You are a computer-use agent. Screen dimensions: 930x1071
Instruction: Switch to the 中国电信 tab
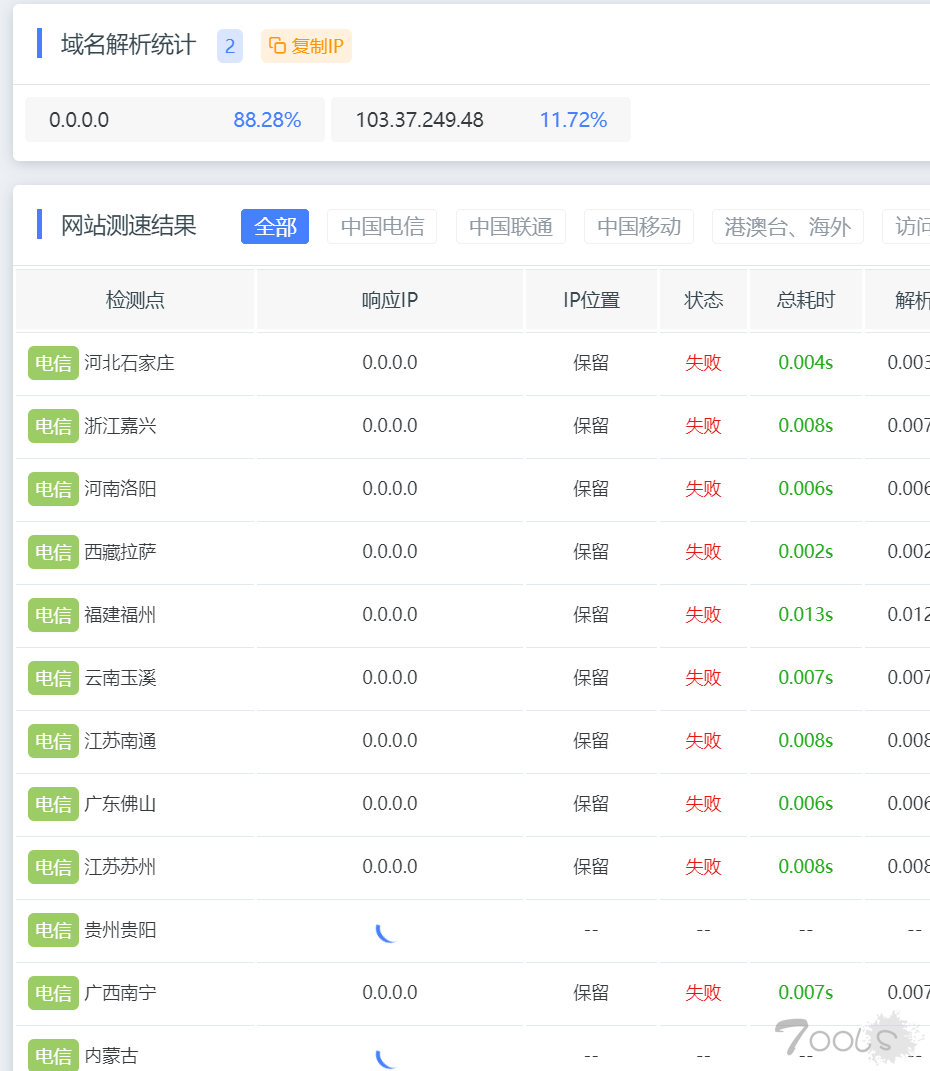tap(382, 227)
